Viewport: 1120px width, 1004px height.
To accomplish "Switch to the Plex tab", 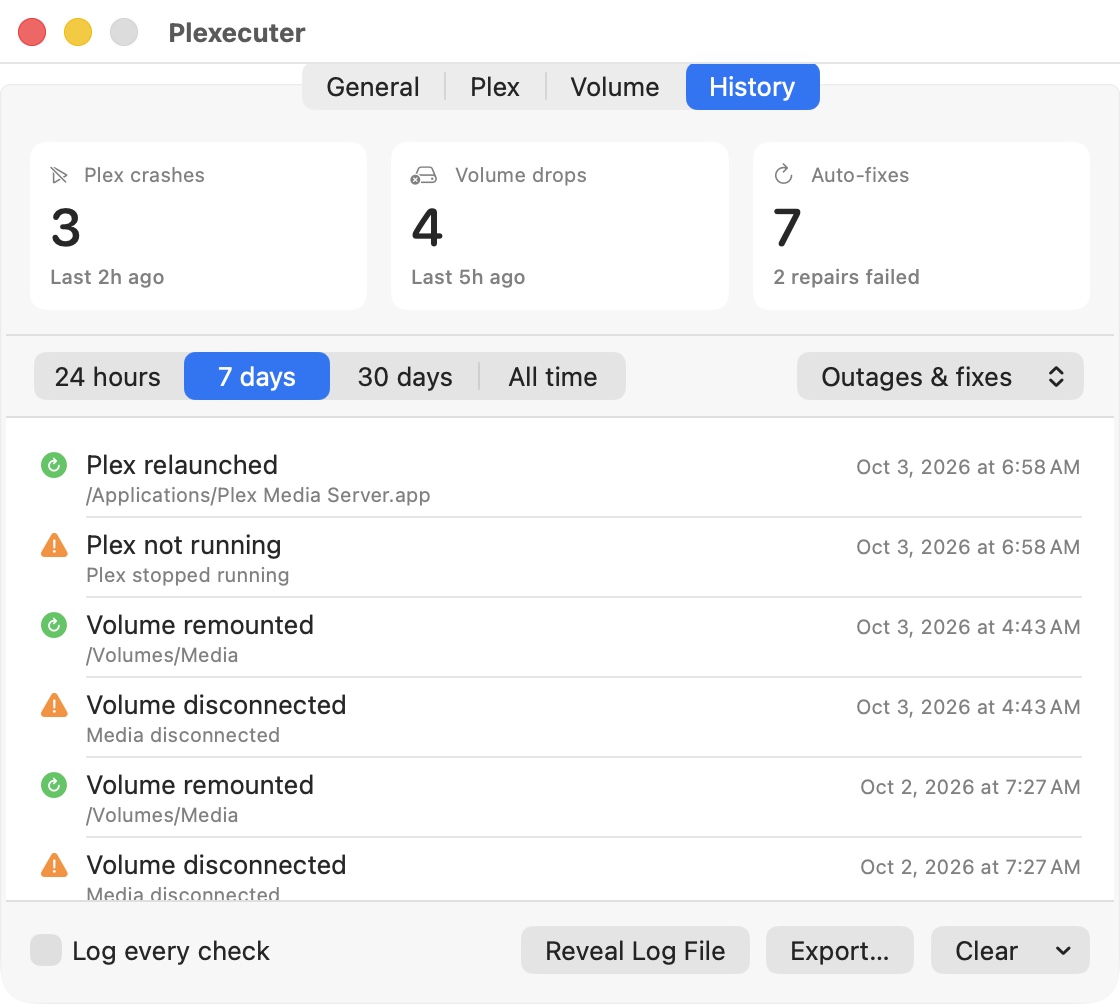I will (494, 87).
